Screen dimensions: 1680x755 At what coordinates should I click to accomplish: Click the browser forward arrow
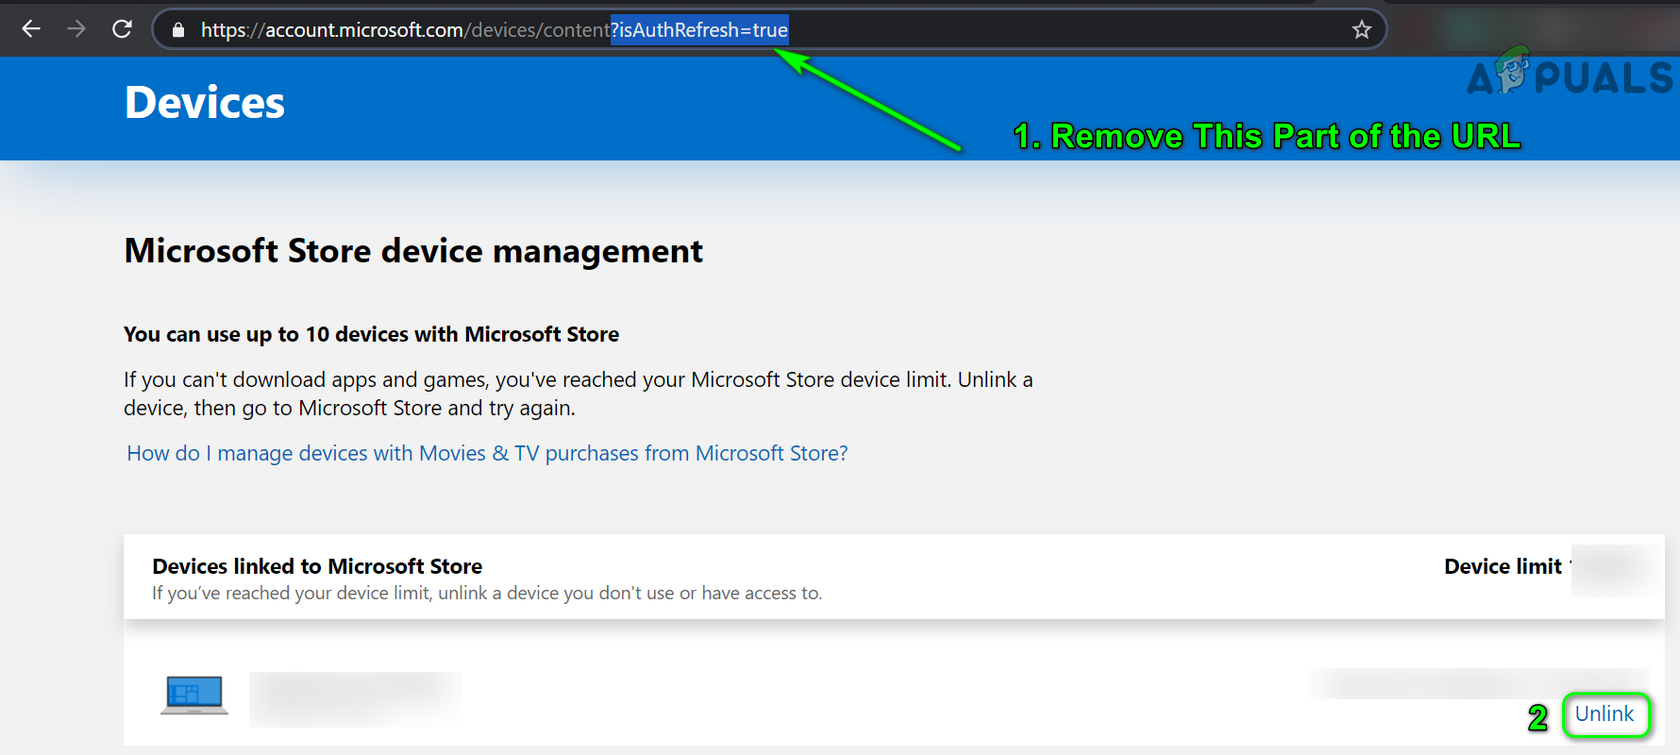pyautogui.click(x=76, y=29)
